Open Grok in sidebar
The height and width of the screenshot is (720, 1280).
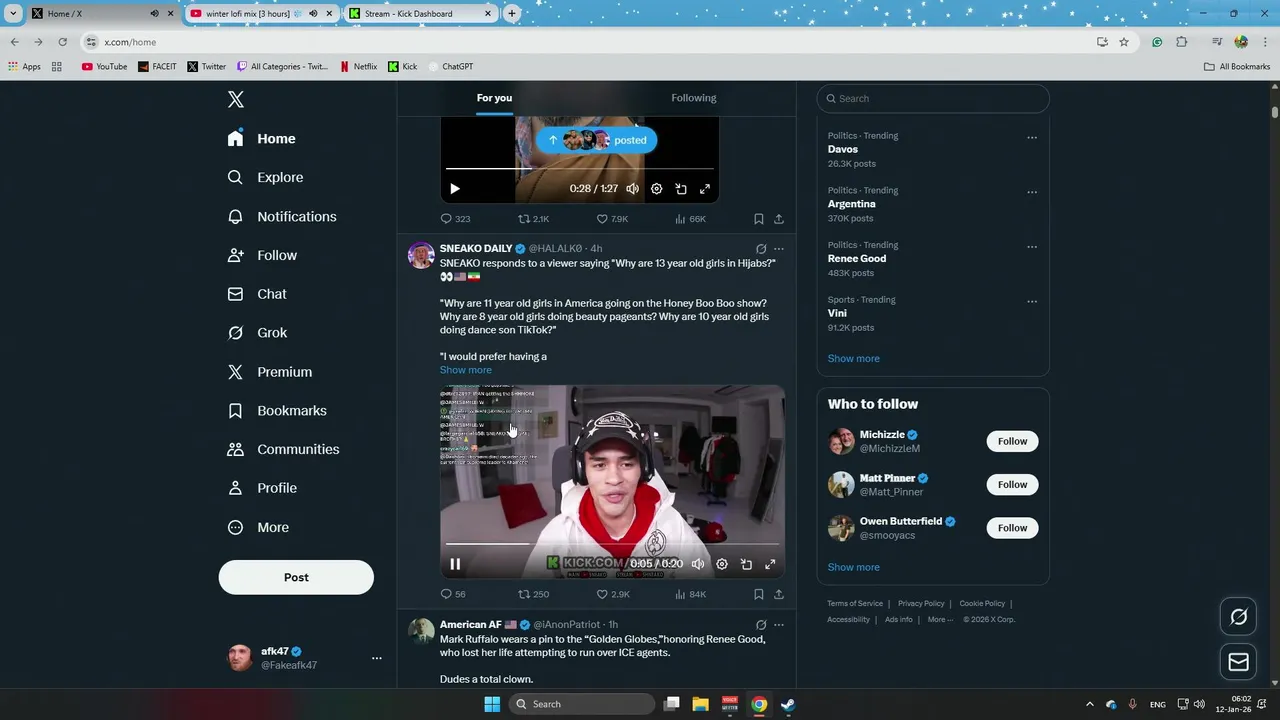point(257,333)
